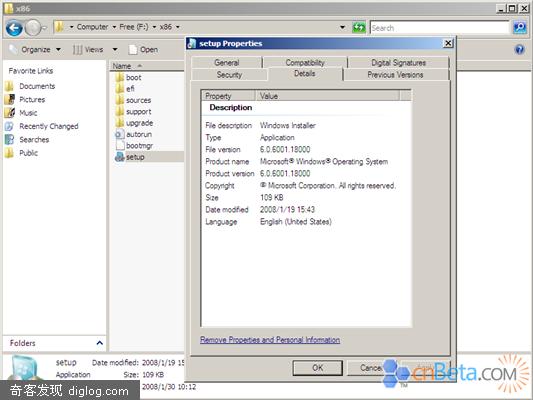
Task: Click the Value column header
Action: coord(328,96)
